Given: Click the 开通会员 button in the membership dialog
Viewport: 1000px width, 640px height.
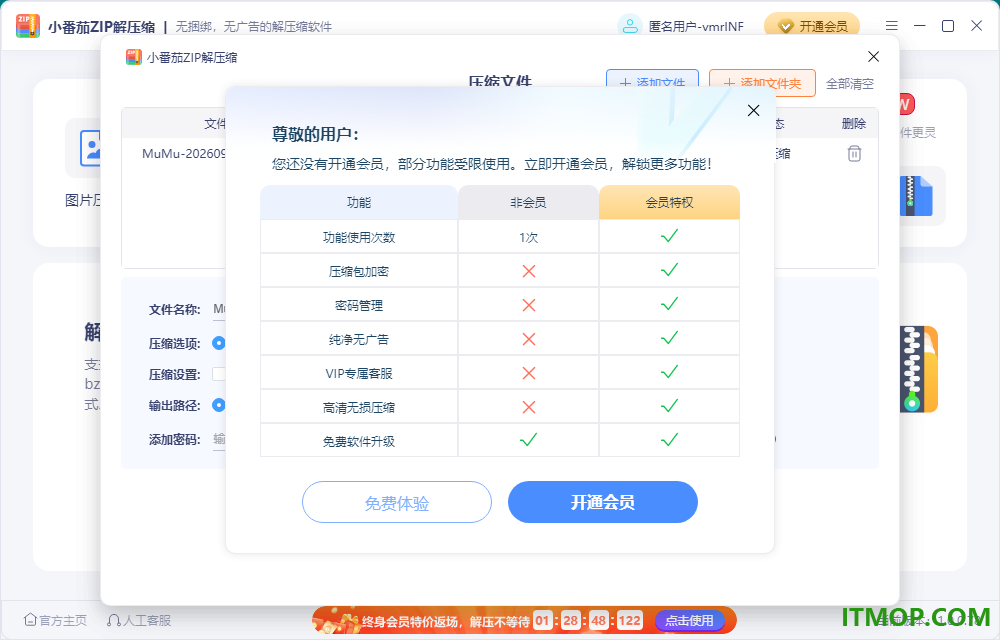Looking at the screenshot, I should click(603, 502).
